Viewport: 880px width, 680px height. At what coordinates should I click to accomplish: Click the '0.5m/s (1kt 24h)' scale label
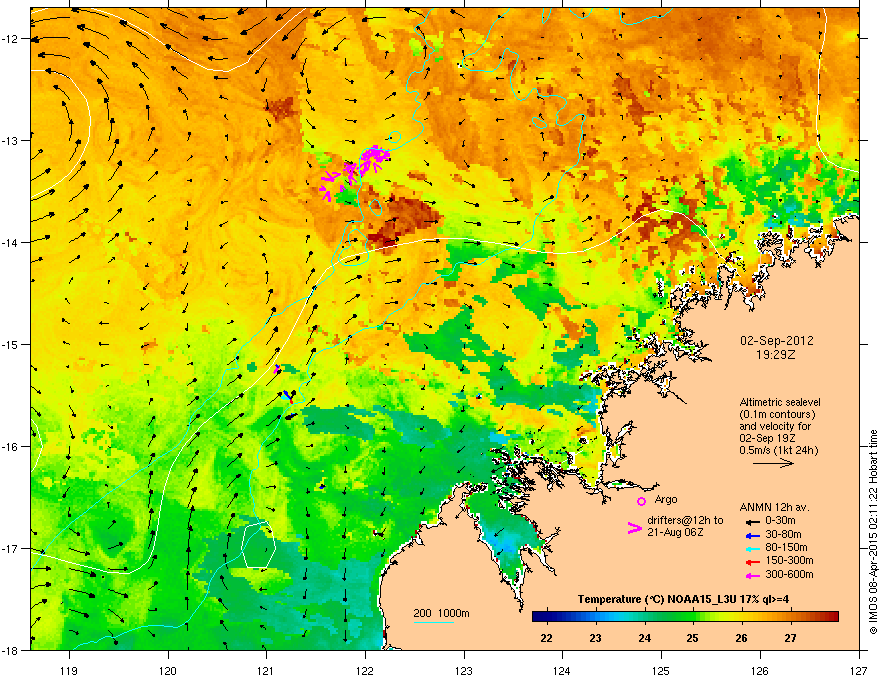[x=779, y=450]
